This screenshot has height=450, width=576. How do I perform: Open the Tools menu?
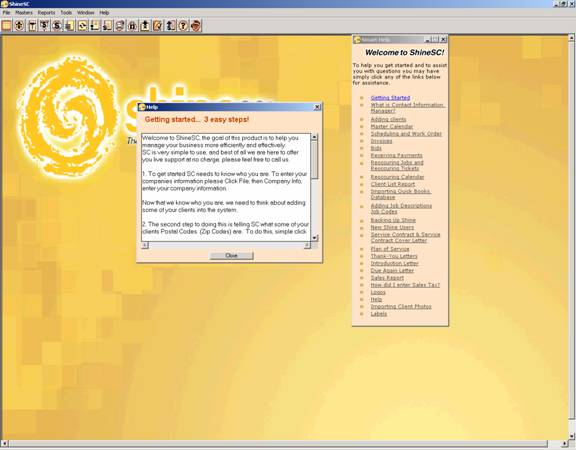click(66, 12)
